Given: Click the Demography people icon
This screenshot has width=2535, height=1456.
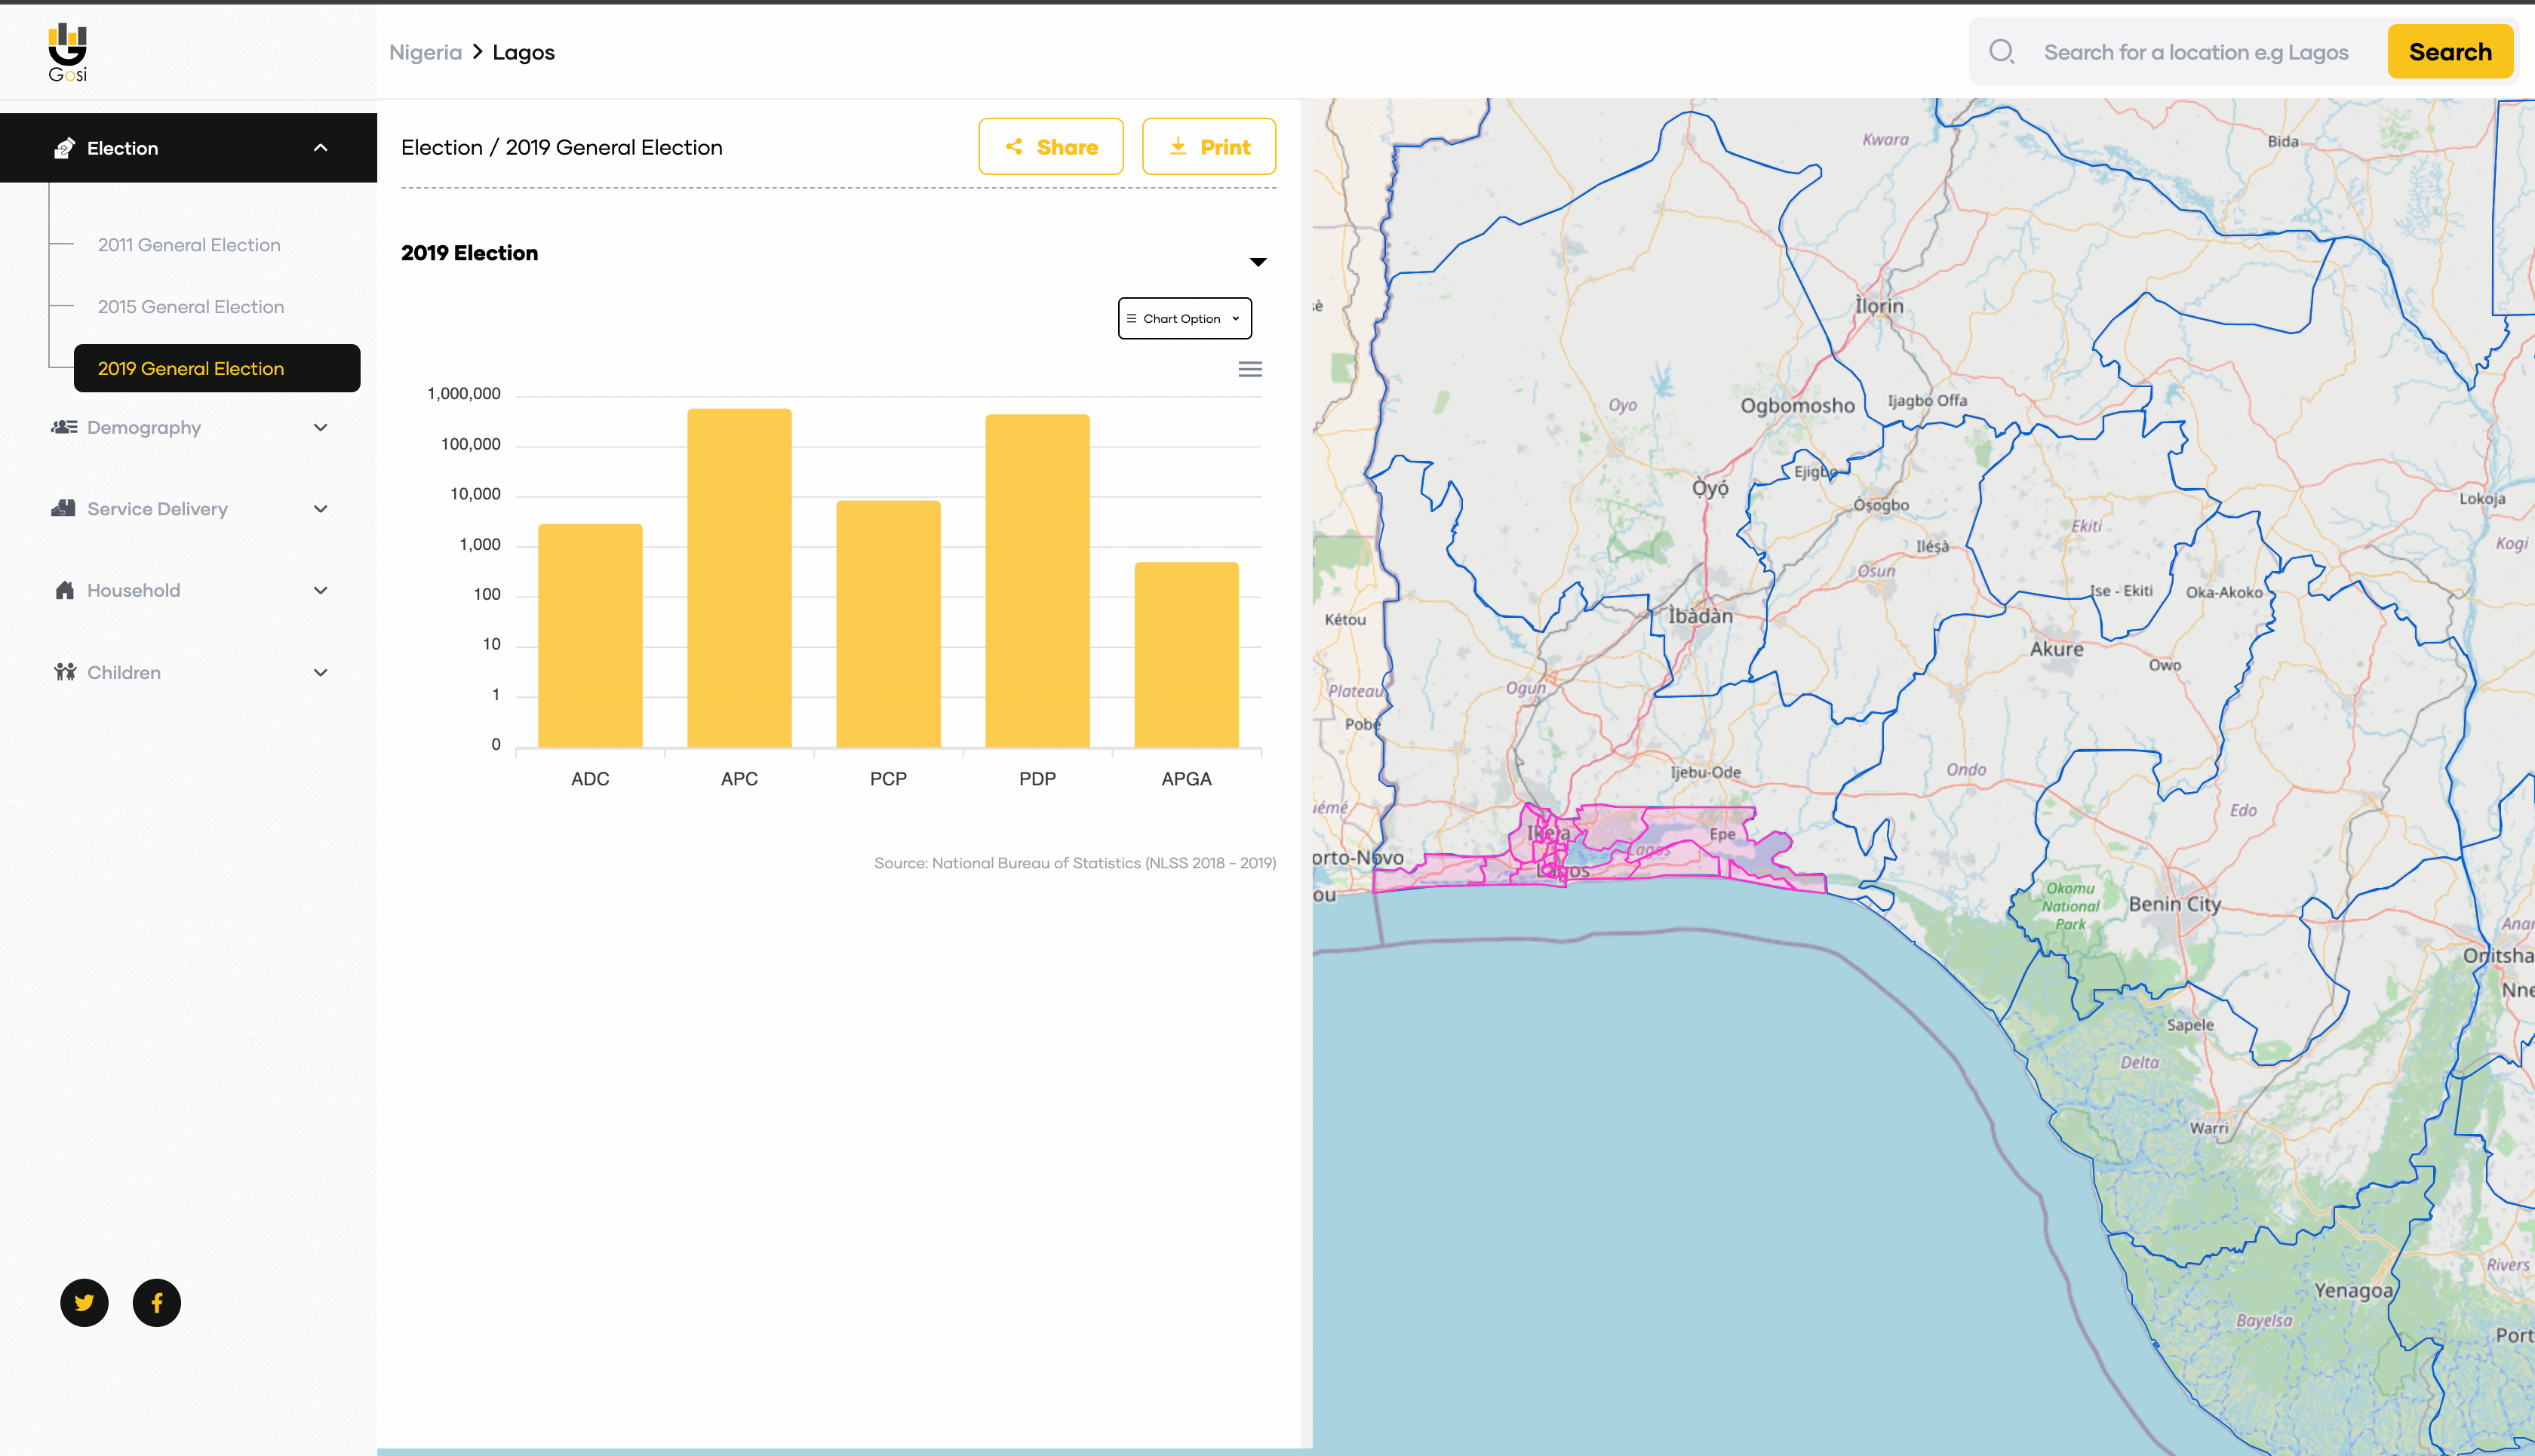Looking at the screenshot, I should tap(64, 427).
